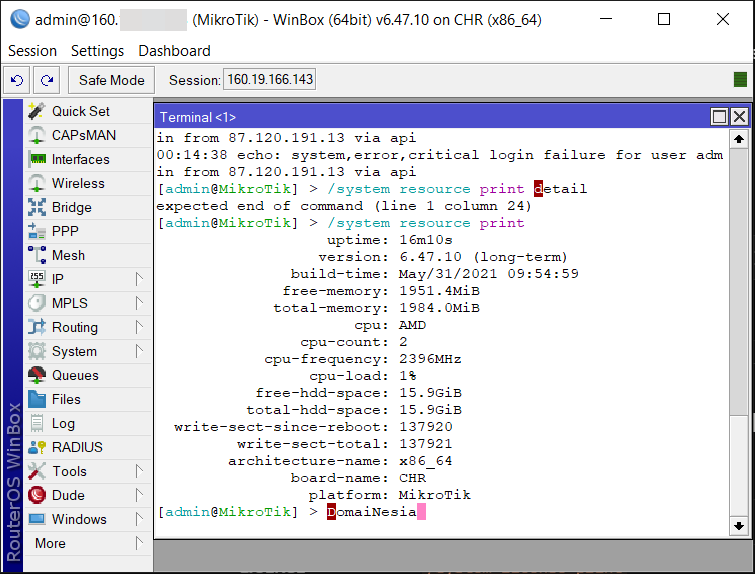Click the write-sect-total value 137921
This screenshot has width=755, height=574.
pyautogui.click(x=426, y=444)
